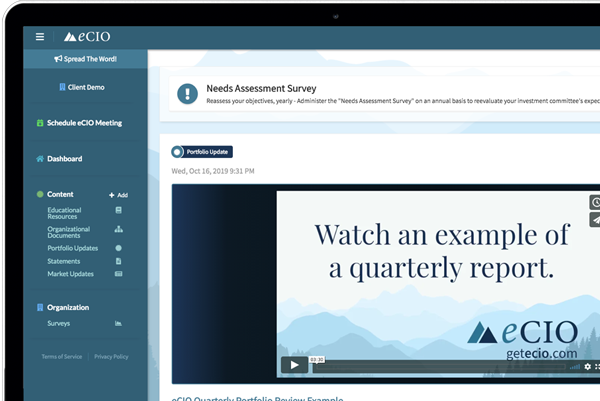
Task: Click the Statements document icon
Action: point(119,261)
